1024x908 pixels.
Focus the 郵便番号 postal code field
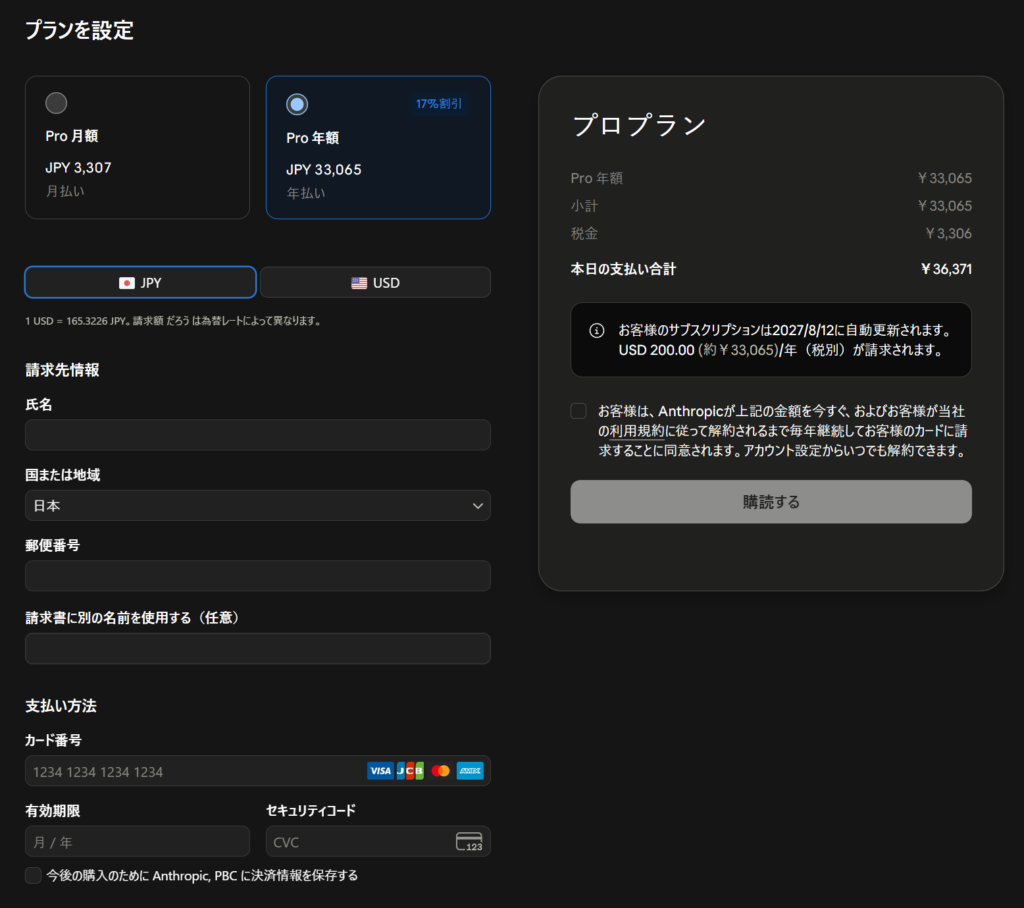pos(258,576)
